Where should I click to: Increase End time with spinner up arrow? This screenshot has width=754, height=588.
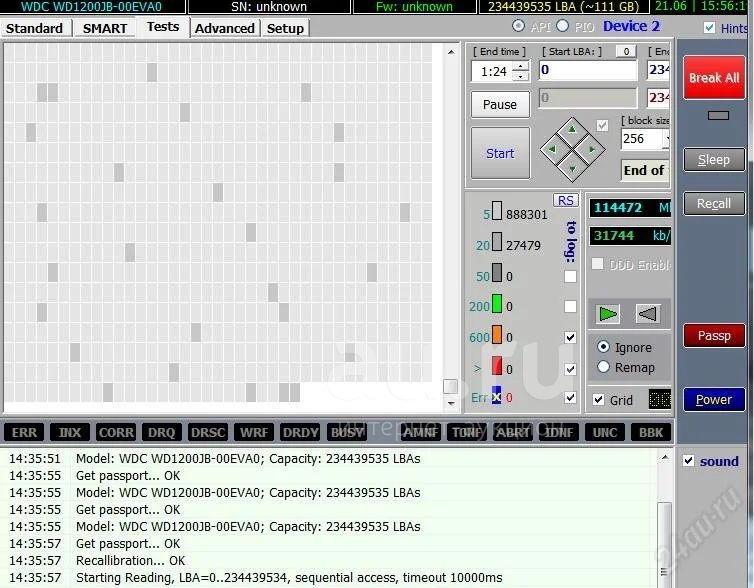click(x=520, y=66)
